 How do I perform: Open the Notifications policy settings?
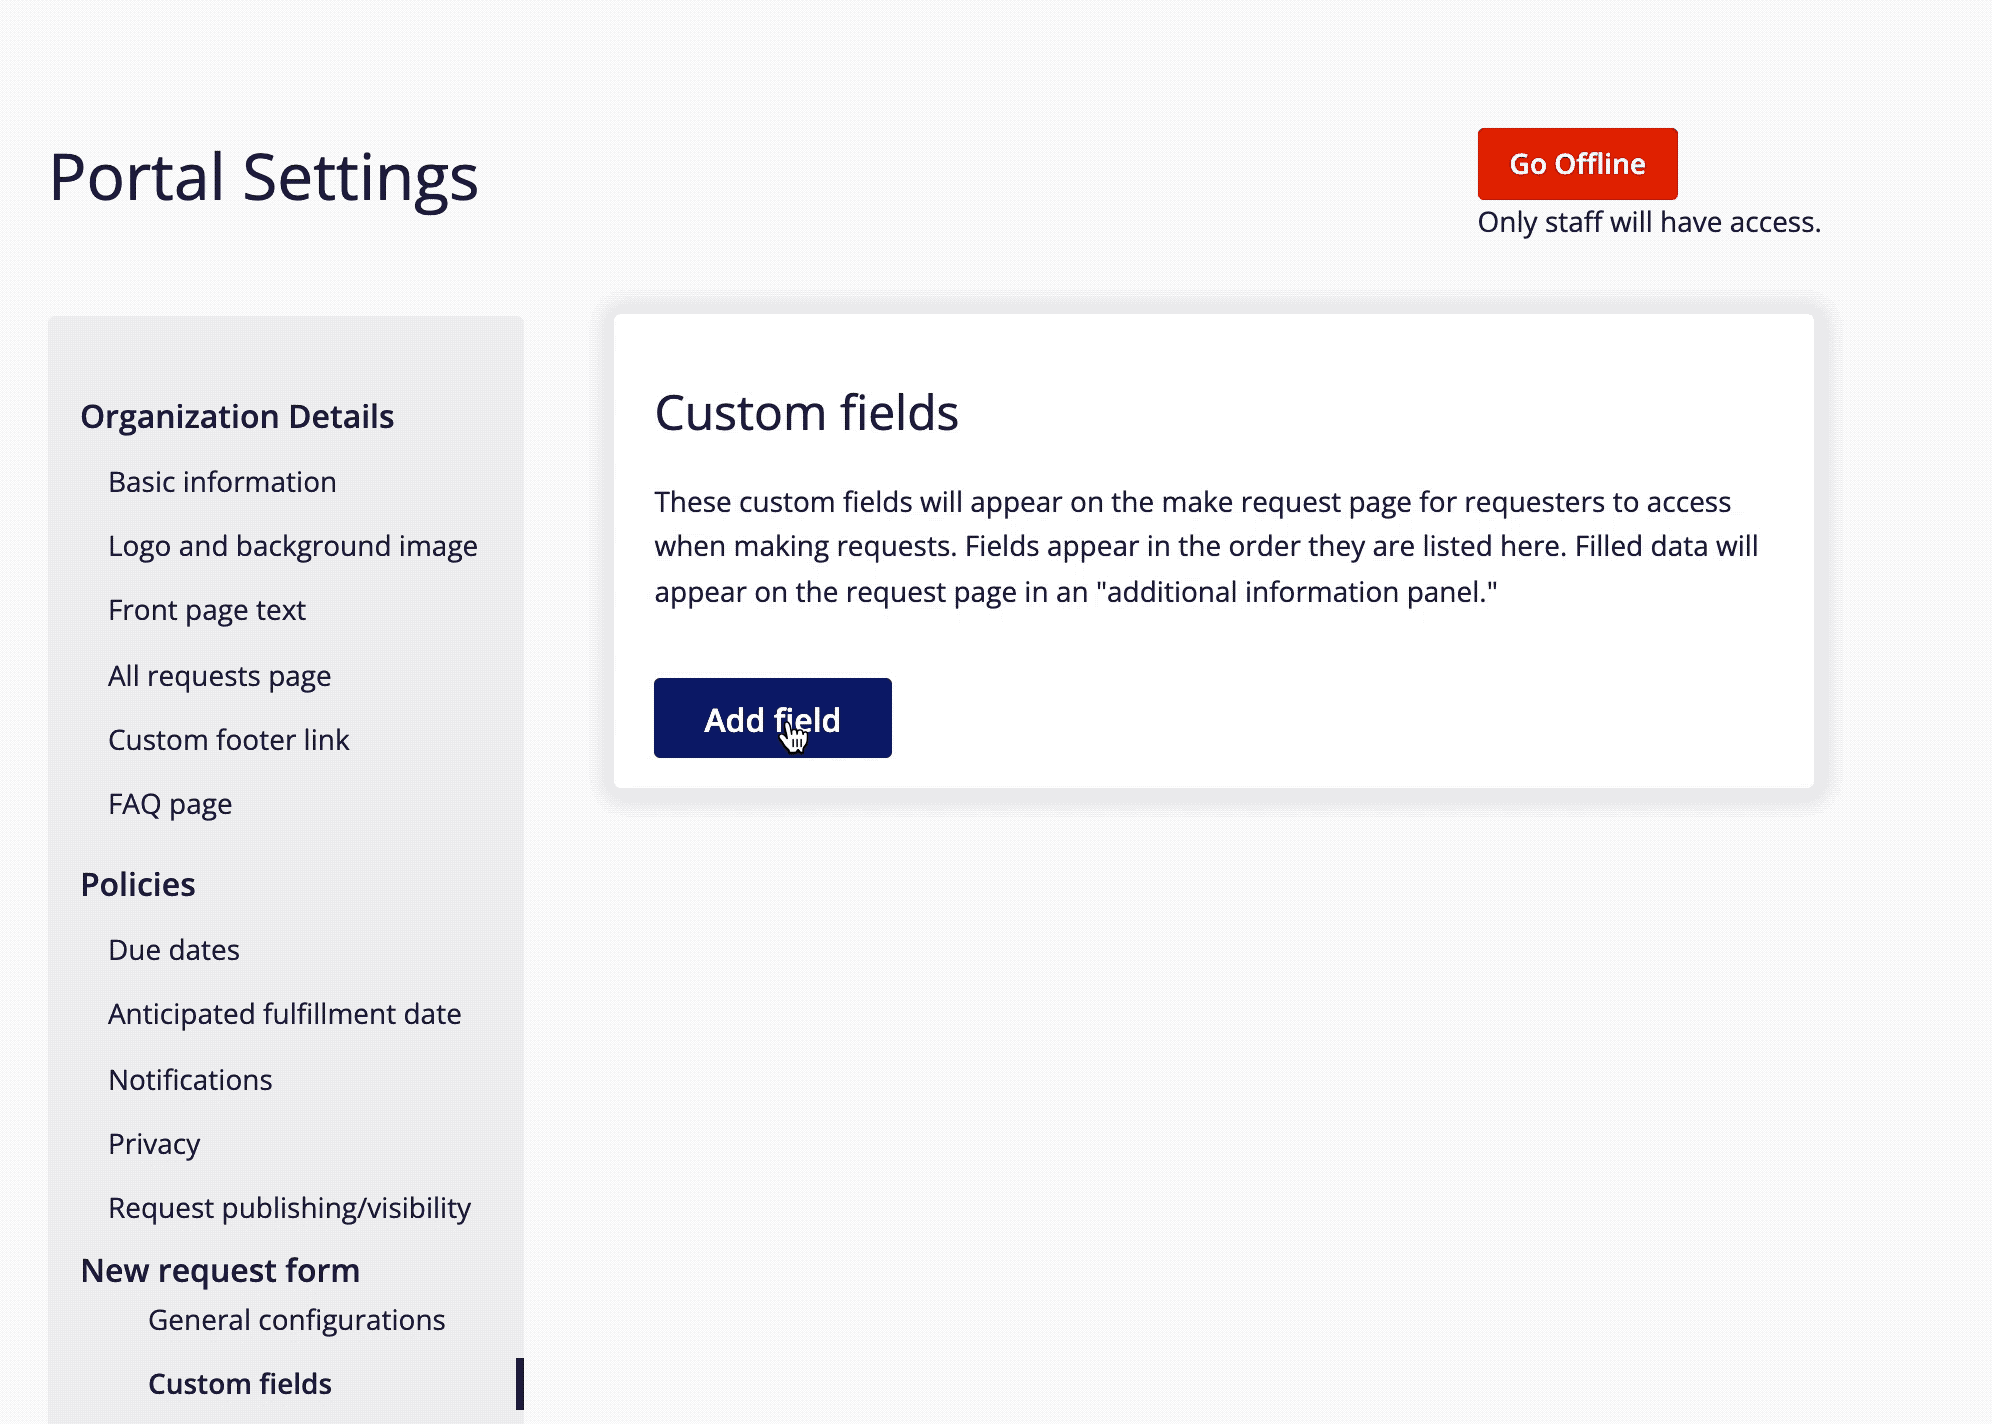(190, 1079)
